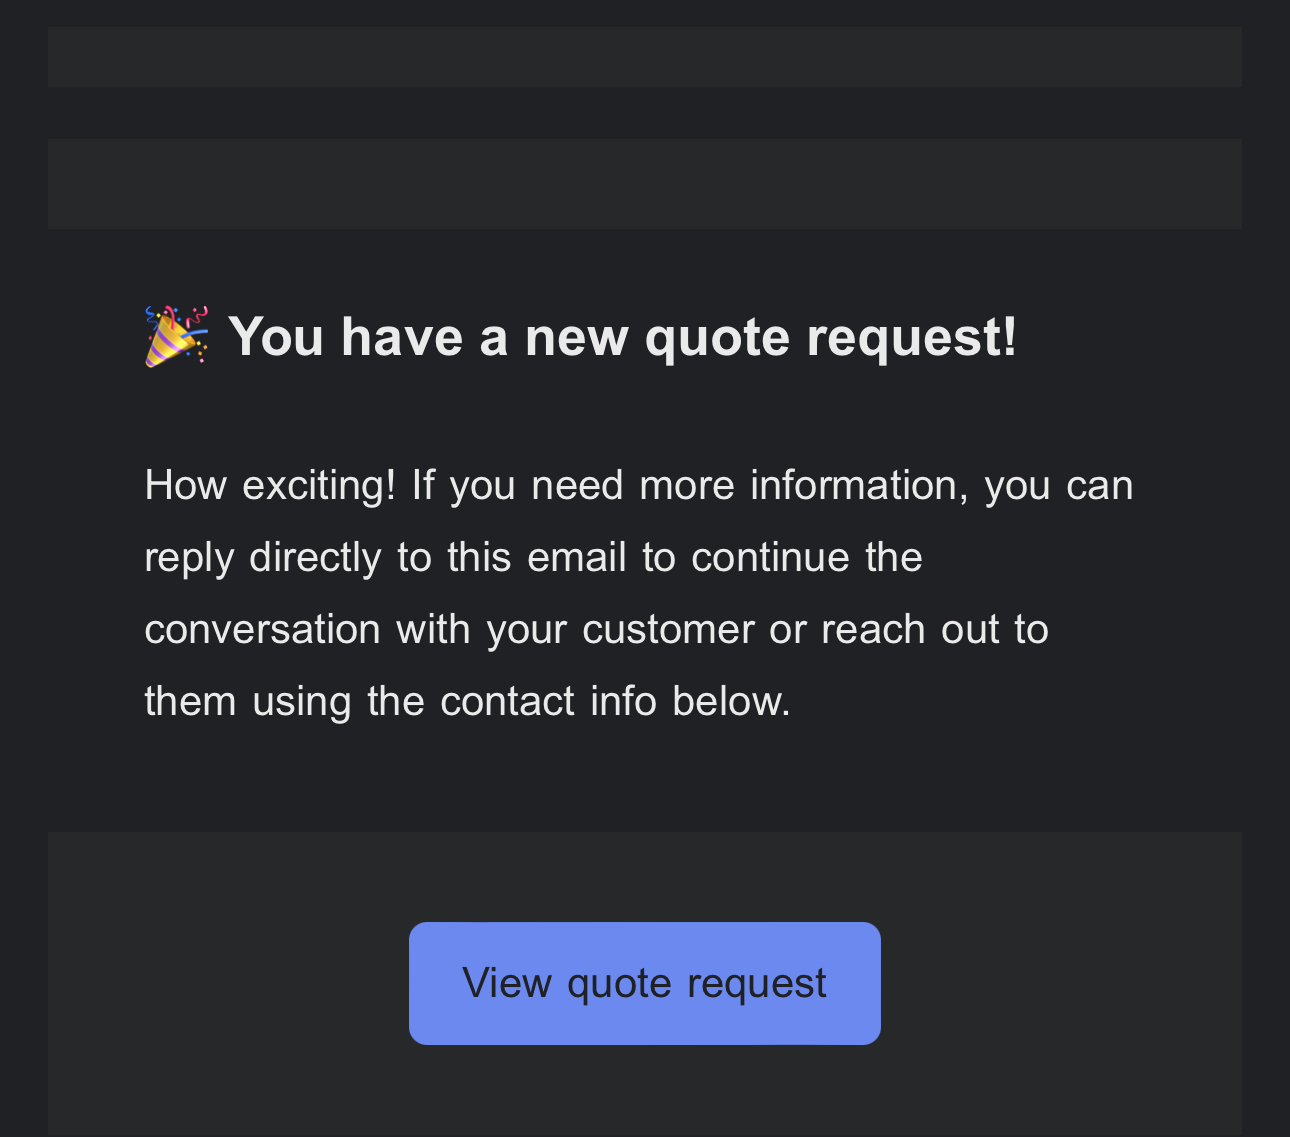Click the phrase 'reach out to' in the paragraph

point(935,630)
